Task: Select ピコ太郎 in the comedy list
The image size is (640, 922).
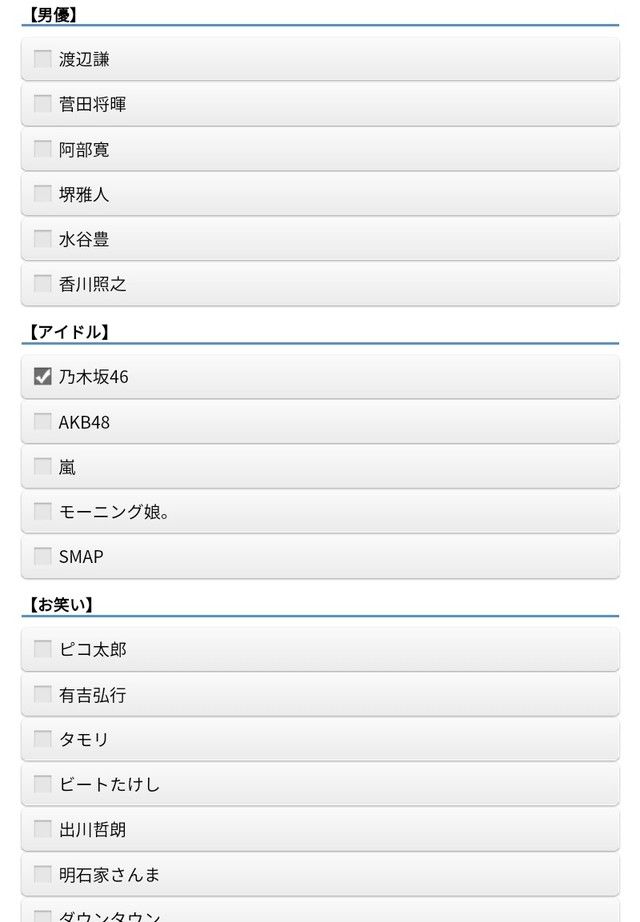Action: [x=42, y=649]
